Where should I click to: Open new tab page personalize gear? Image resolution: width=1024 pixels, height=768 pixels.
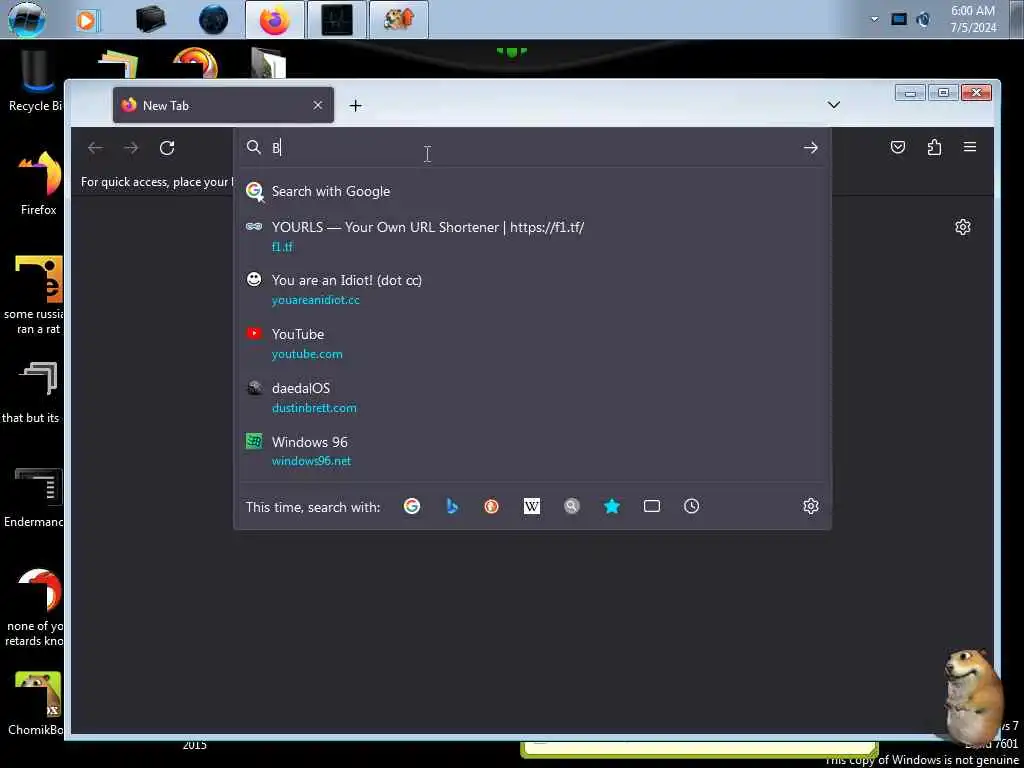[x=963, y=227]
